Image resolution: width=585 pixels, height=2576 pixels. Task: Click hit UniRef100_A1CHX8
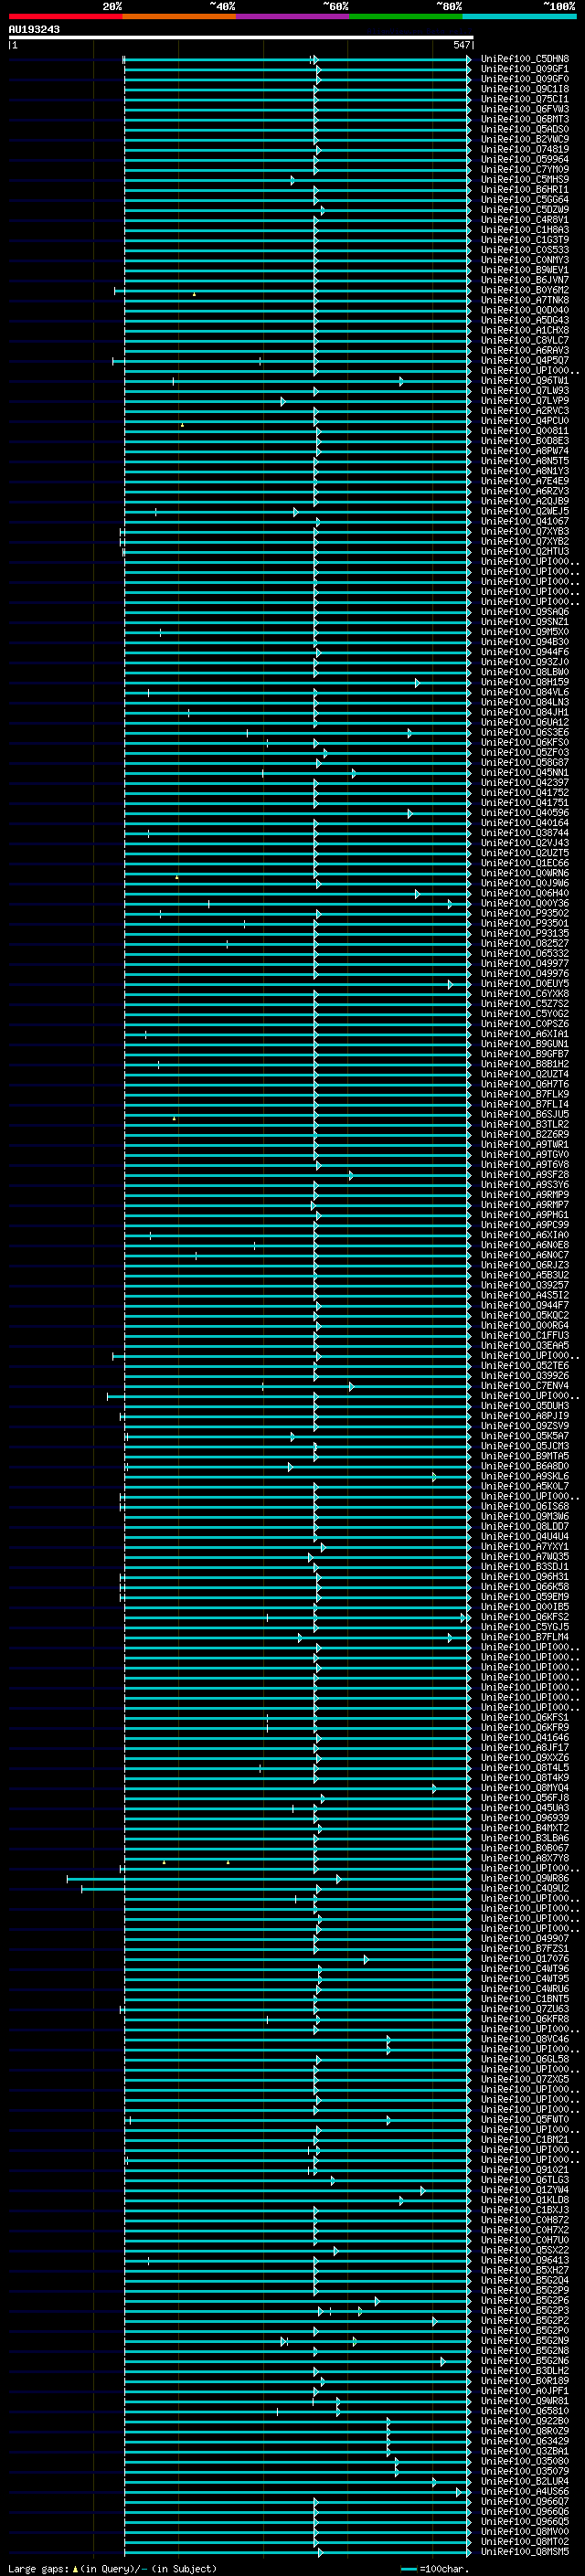coord(525,330)
